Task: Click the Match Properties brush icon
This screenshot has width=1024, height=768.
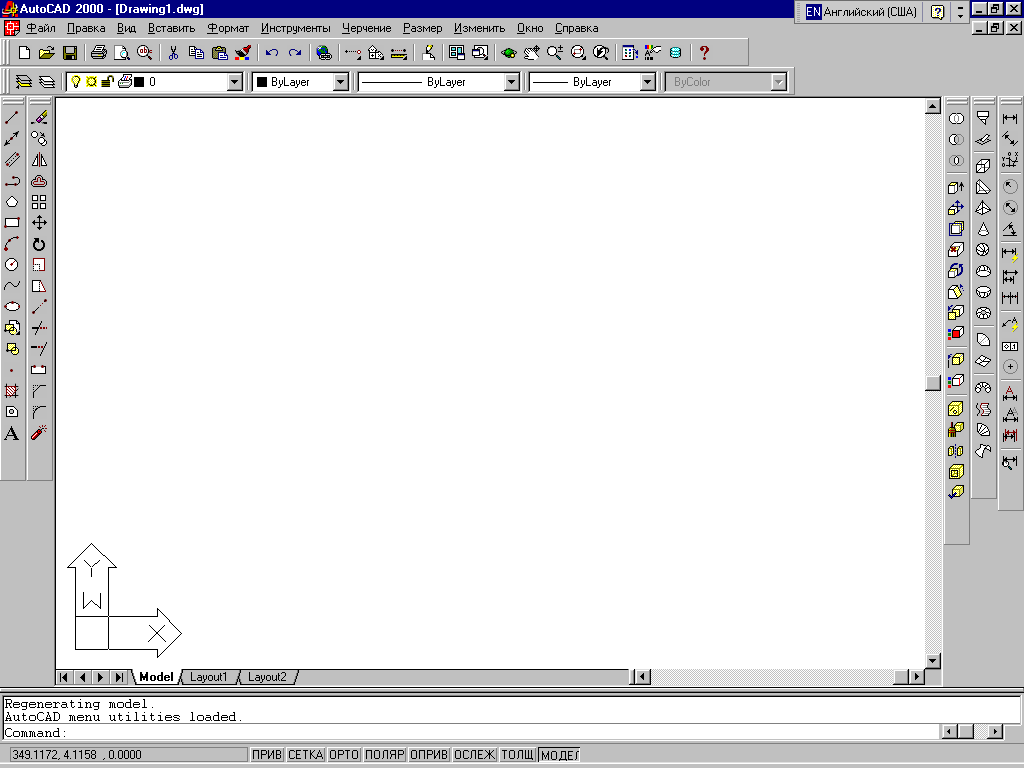Action: coord(242,53)
